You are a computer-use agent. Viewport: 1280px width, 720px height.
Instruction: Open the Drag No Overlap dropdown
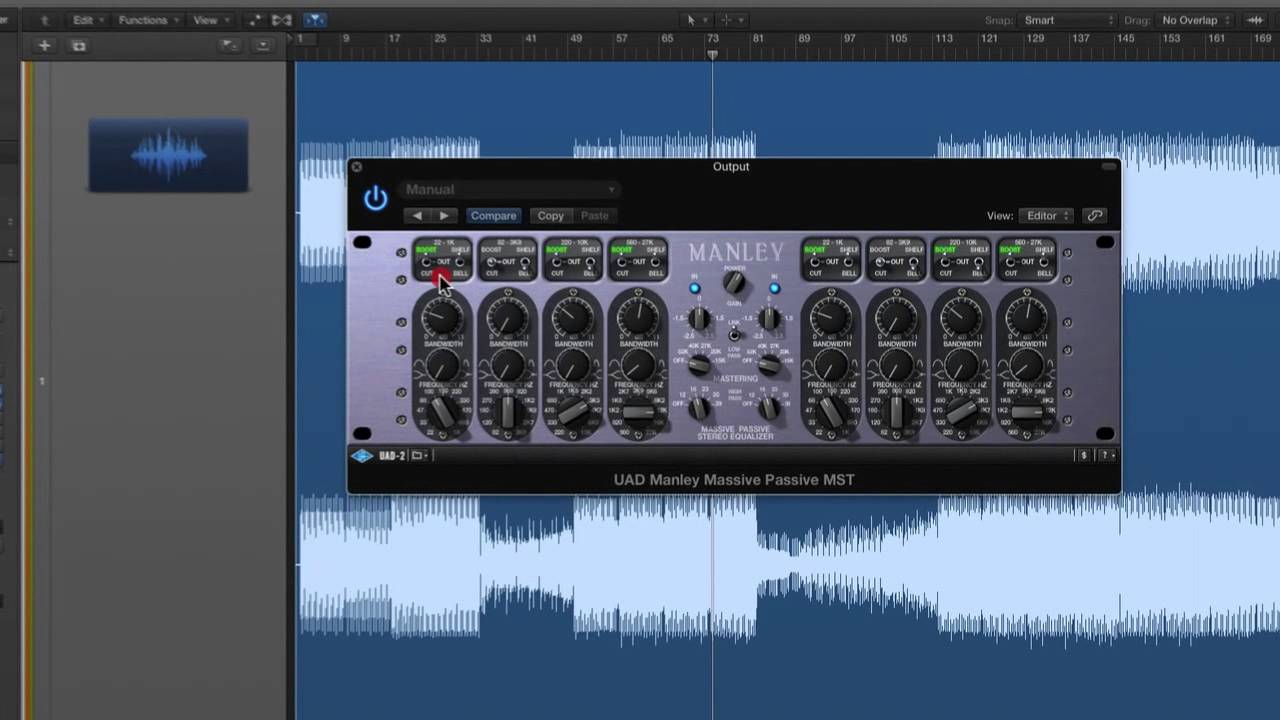(x=1195, y=20)
